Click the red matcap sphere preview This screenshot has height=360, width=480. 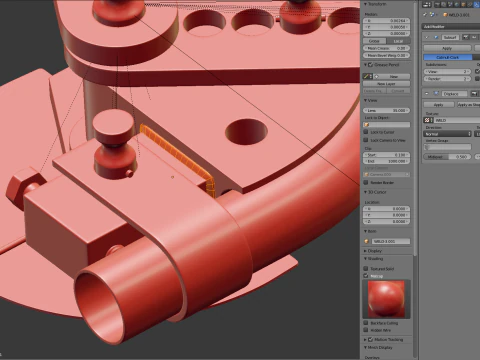tap(386, 299)
